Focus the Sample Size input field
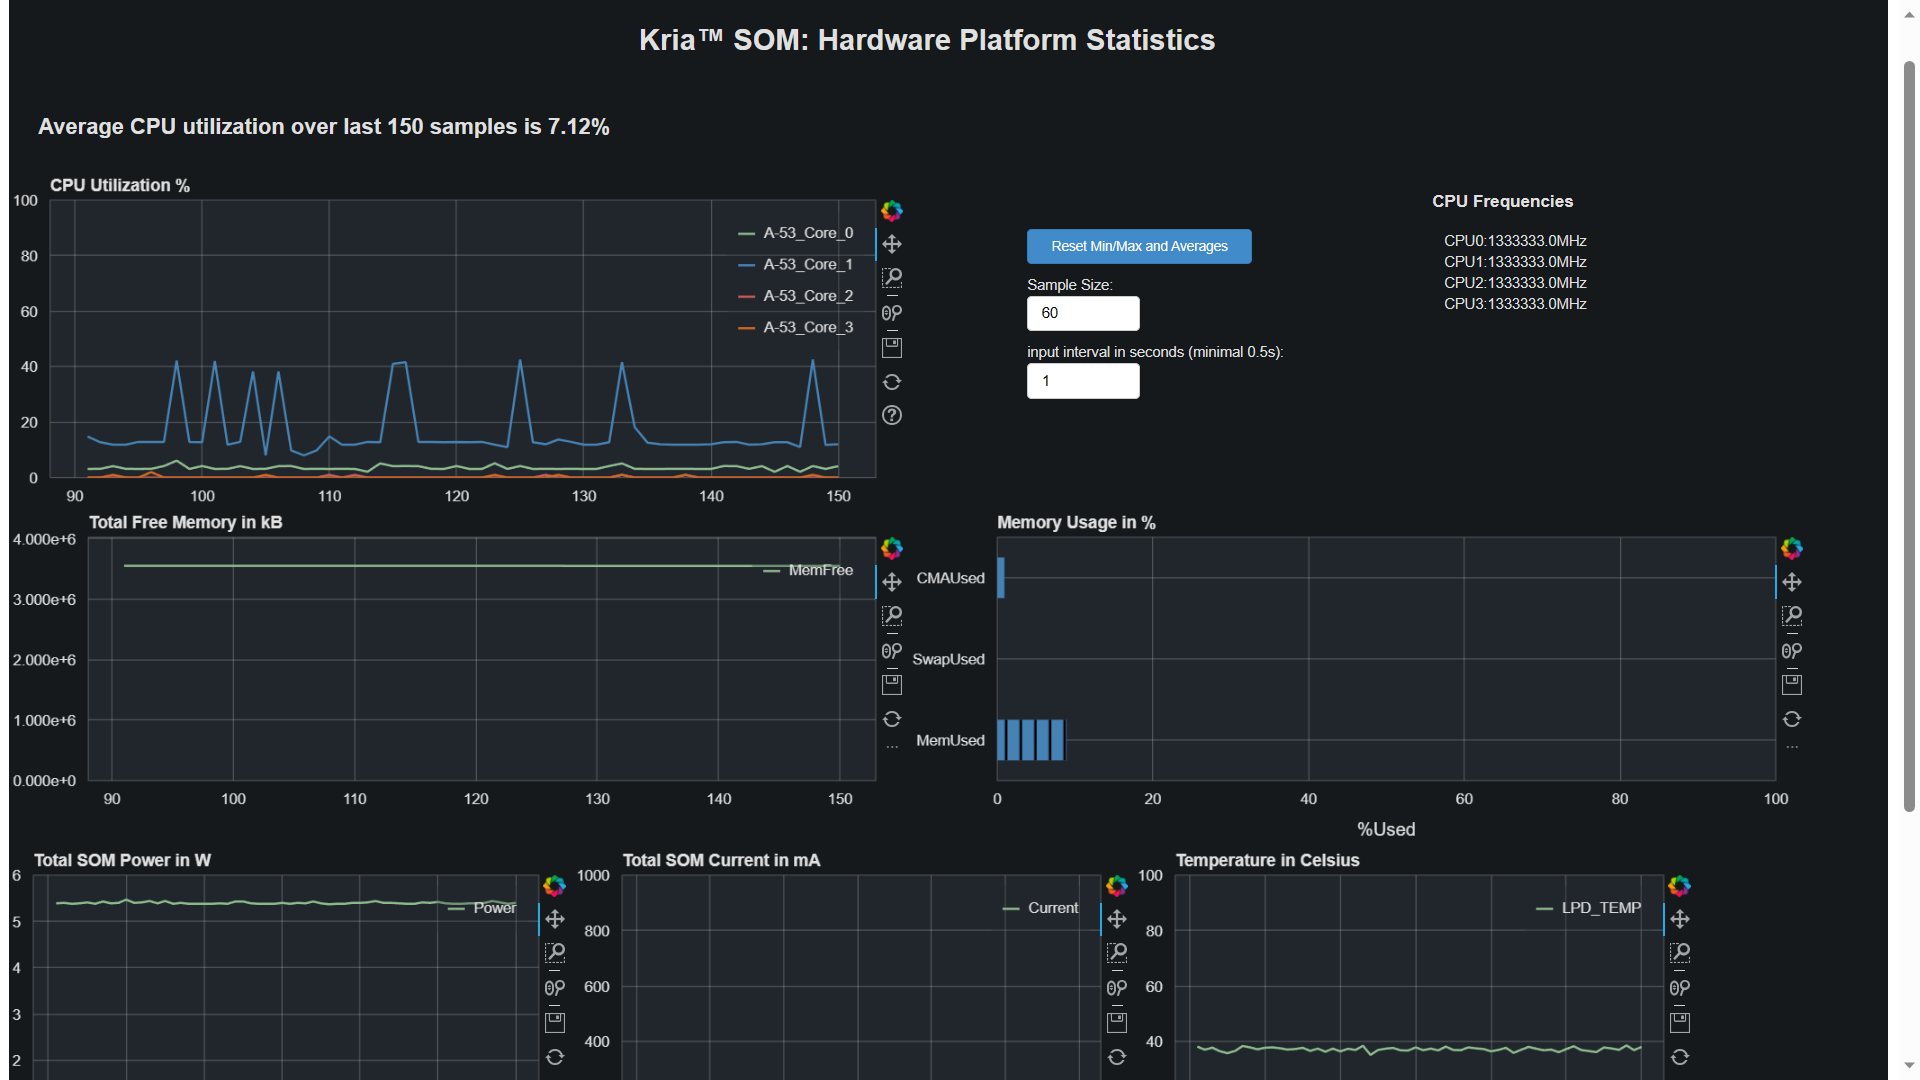This screenshot has width=1920, height=1080. click(1083, 313)
